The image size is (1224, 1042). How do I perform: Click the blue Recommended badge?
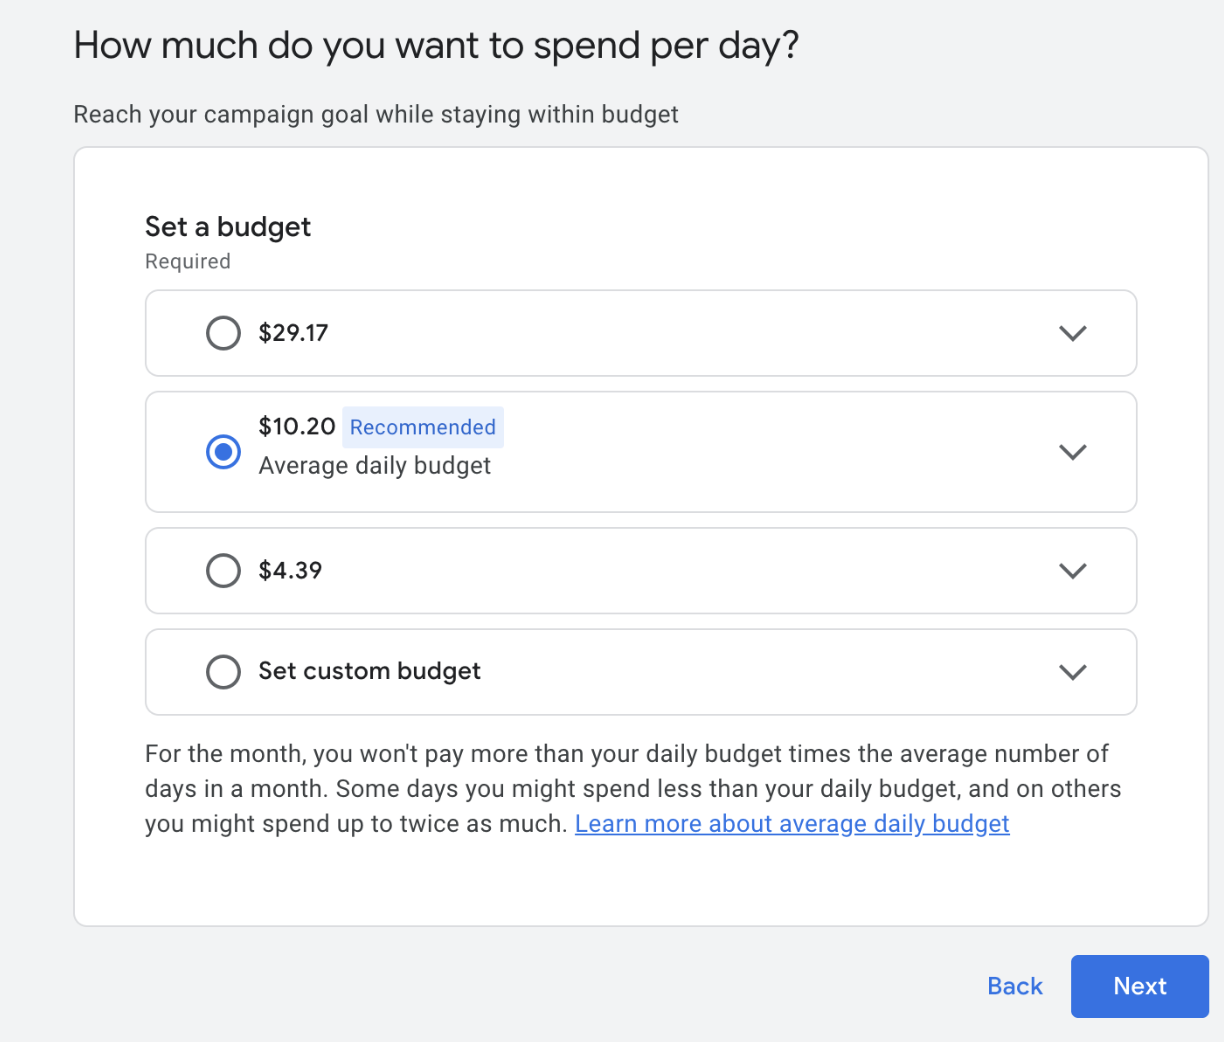click(x=422, y=427)
